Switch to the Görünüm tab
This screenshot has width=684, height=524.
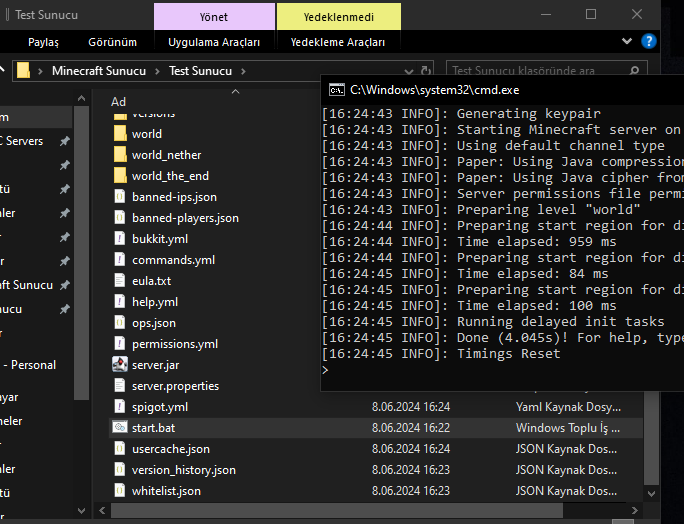coord(112,42)
